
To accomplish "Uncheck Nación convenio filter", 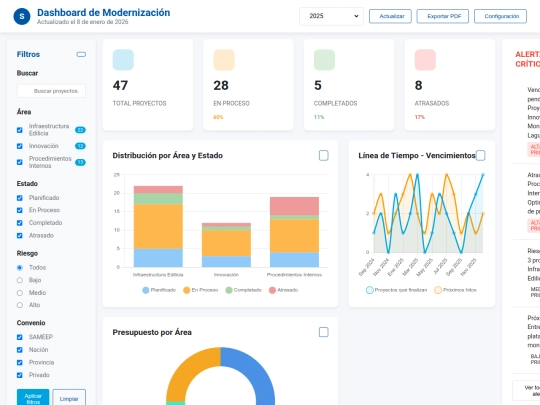I will 20,350.
